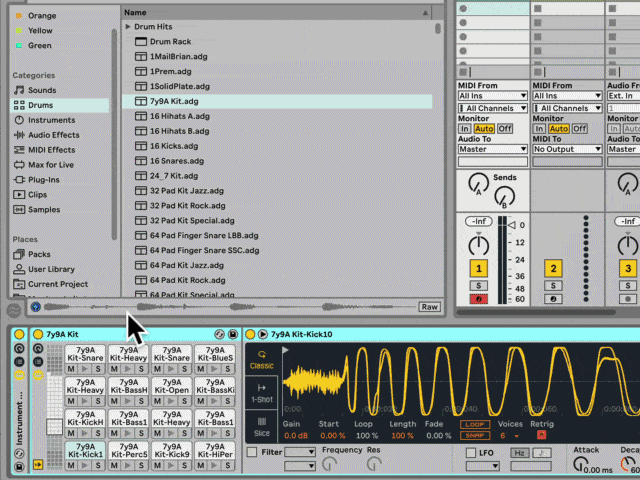Preview the 7y9A Kit-Kick10 sample
This screenshot has width=640, height=480.
click(262, 334)
